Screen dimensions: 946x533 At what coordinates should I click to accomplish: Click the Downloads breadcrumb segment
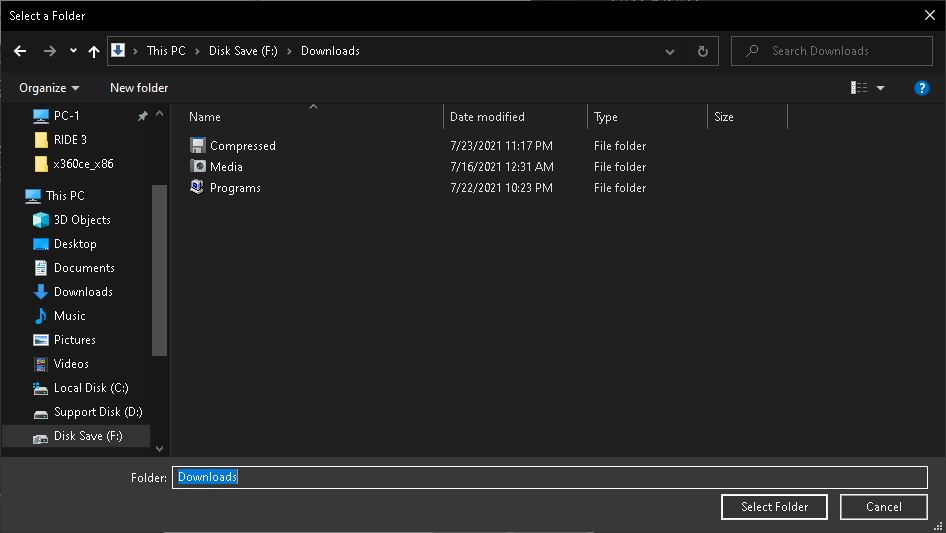coord(330,51)
